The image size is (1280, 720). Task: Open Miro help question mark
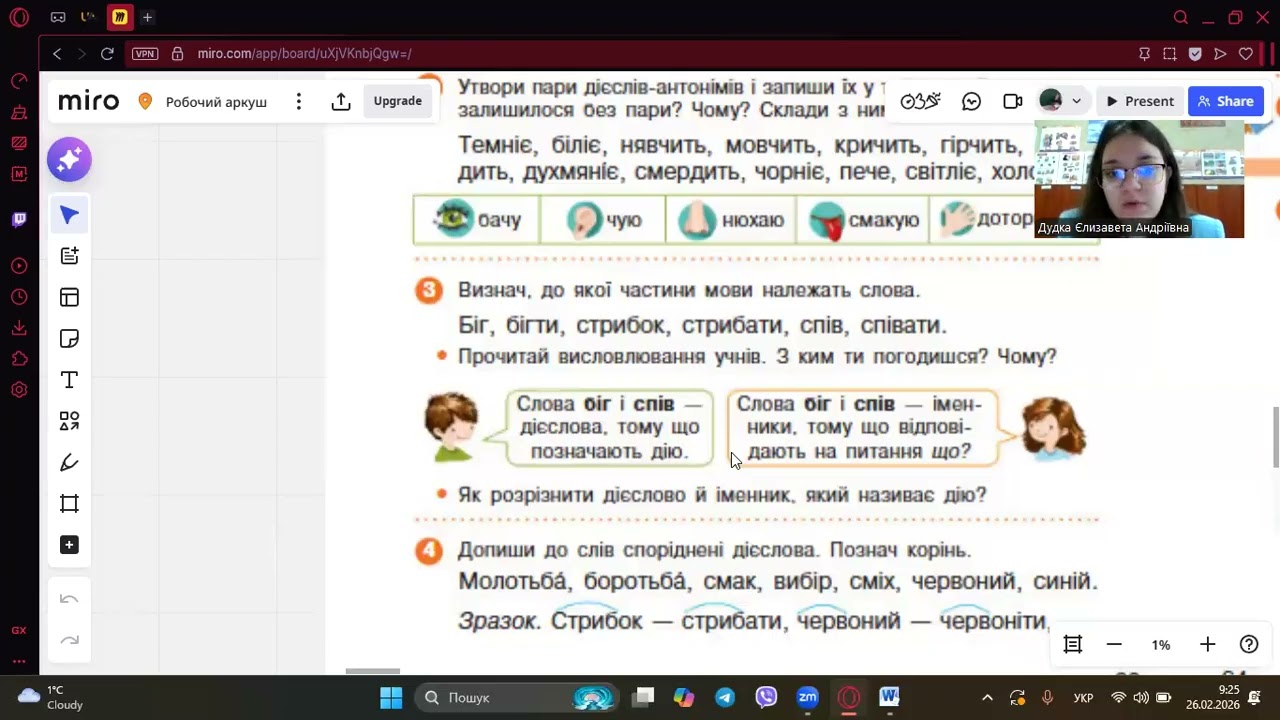tap(1249, 645)
